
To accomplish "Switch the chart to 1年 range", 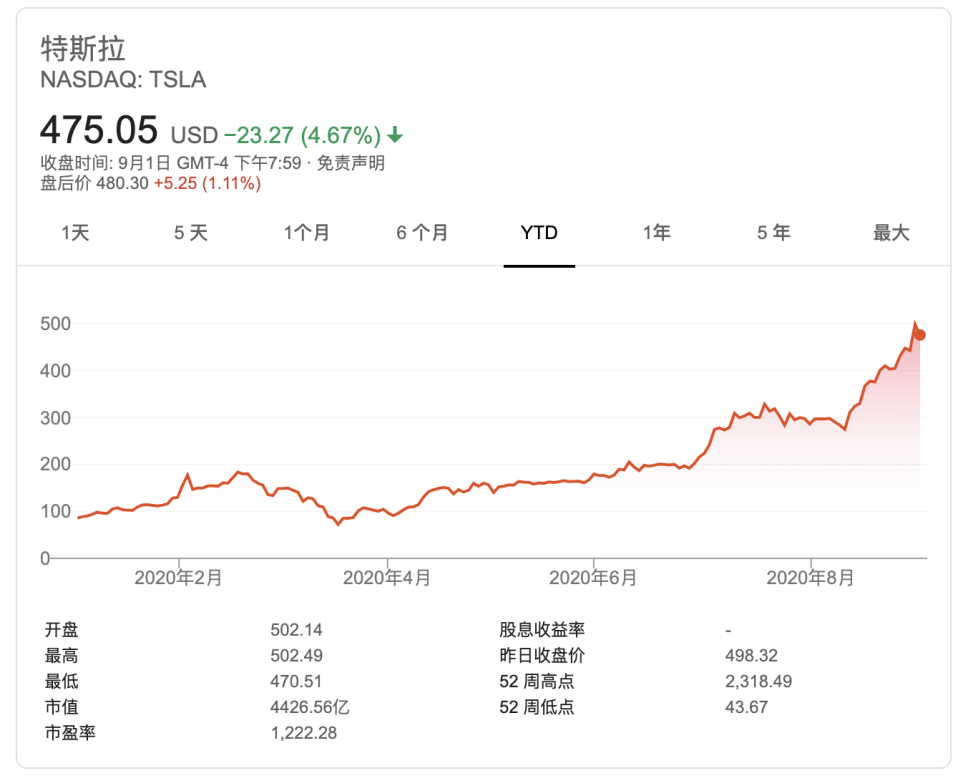I will coord(656,233).
